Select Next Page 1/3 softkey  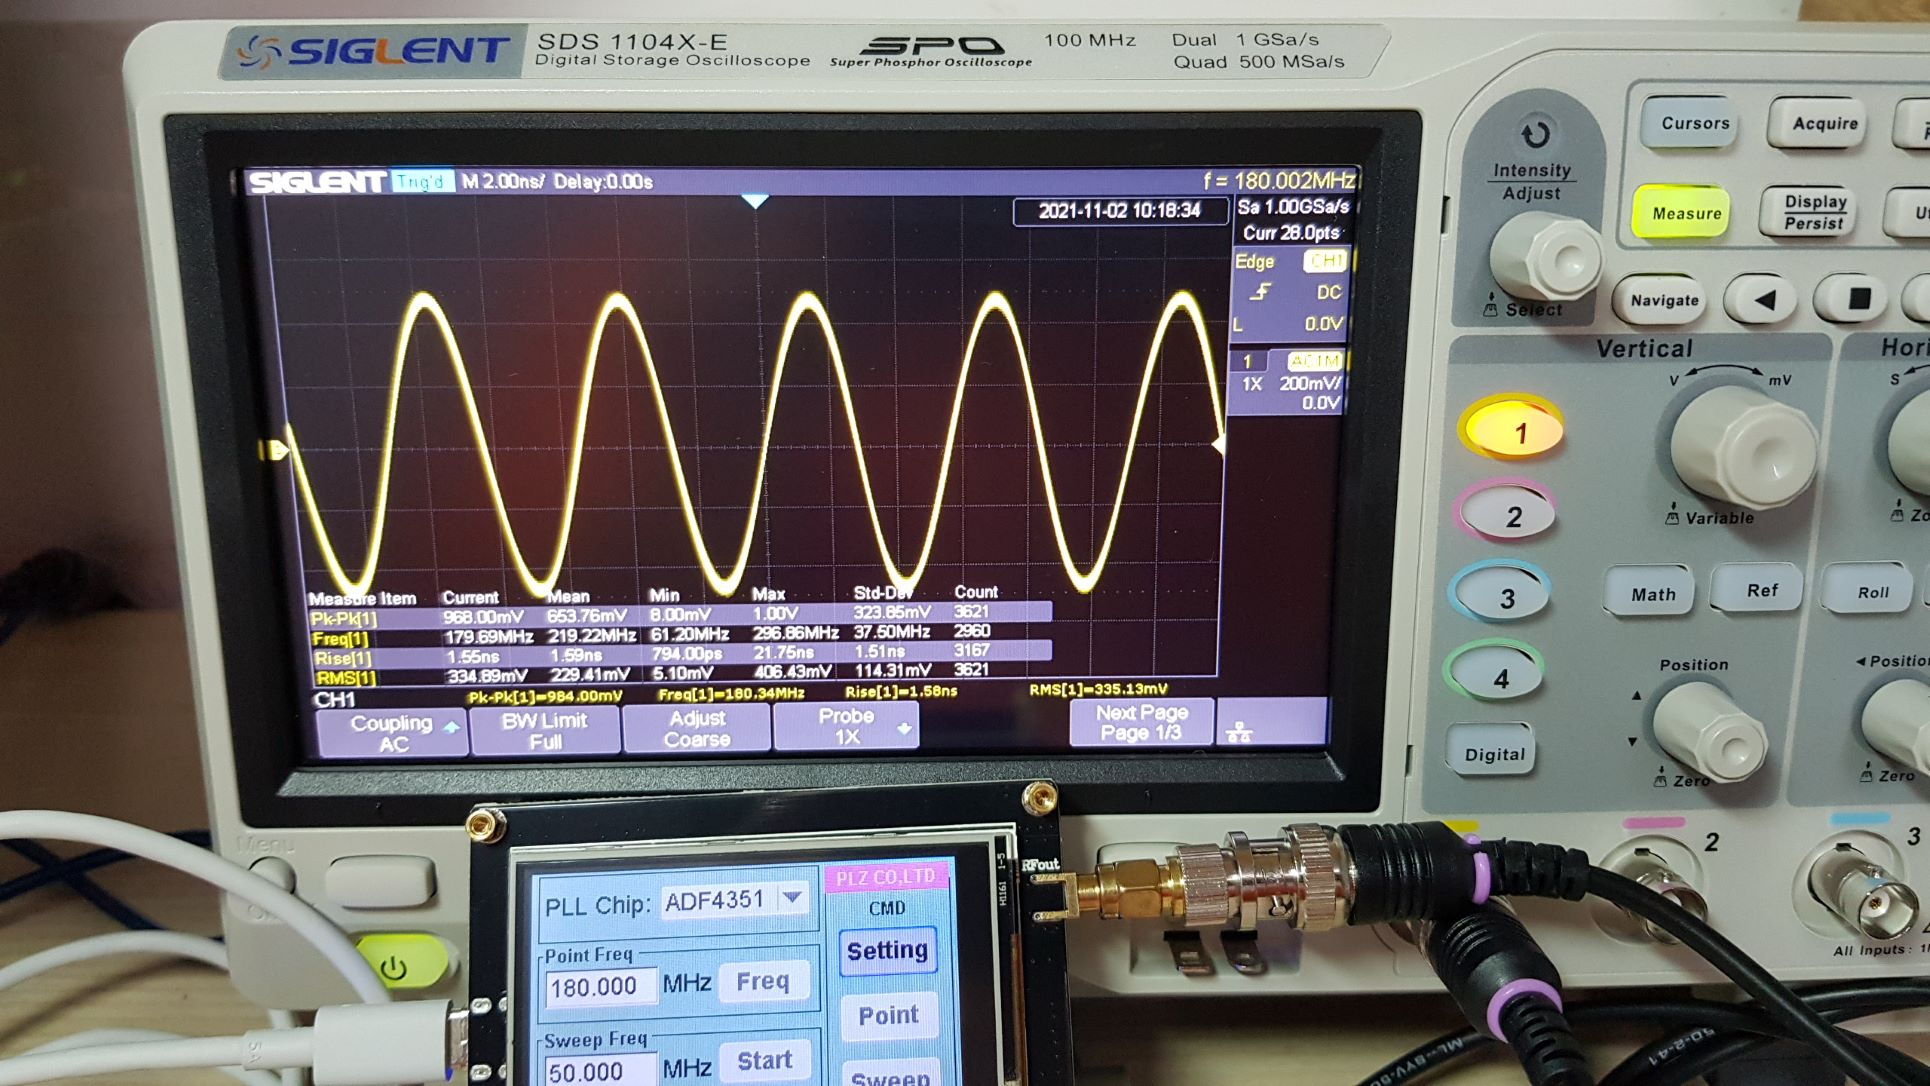1141,722
